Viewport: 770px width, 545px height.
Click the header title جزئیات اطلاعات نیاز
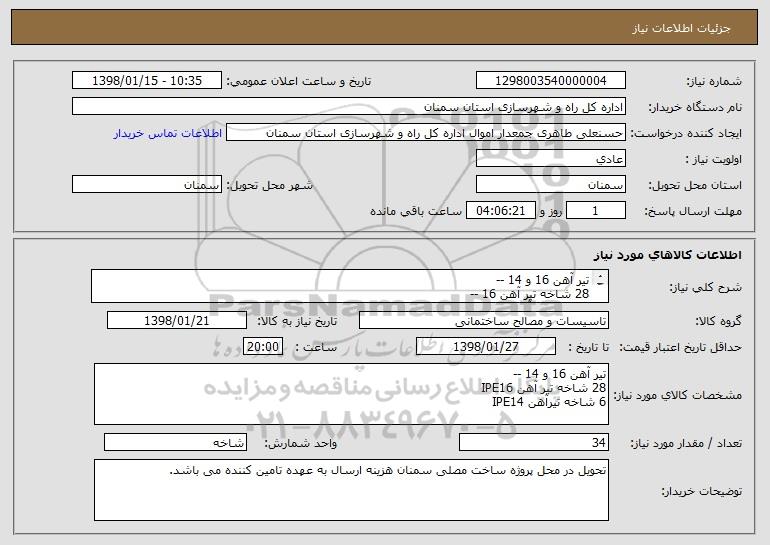[x=681, y=28]
